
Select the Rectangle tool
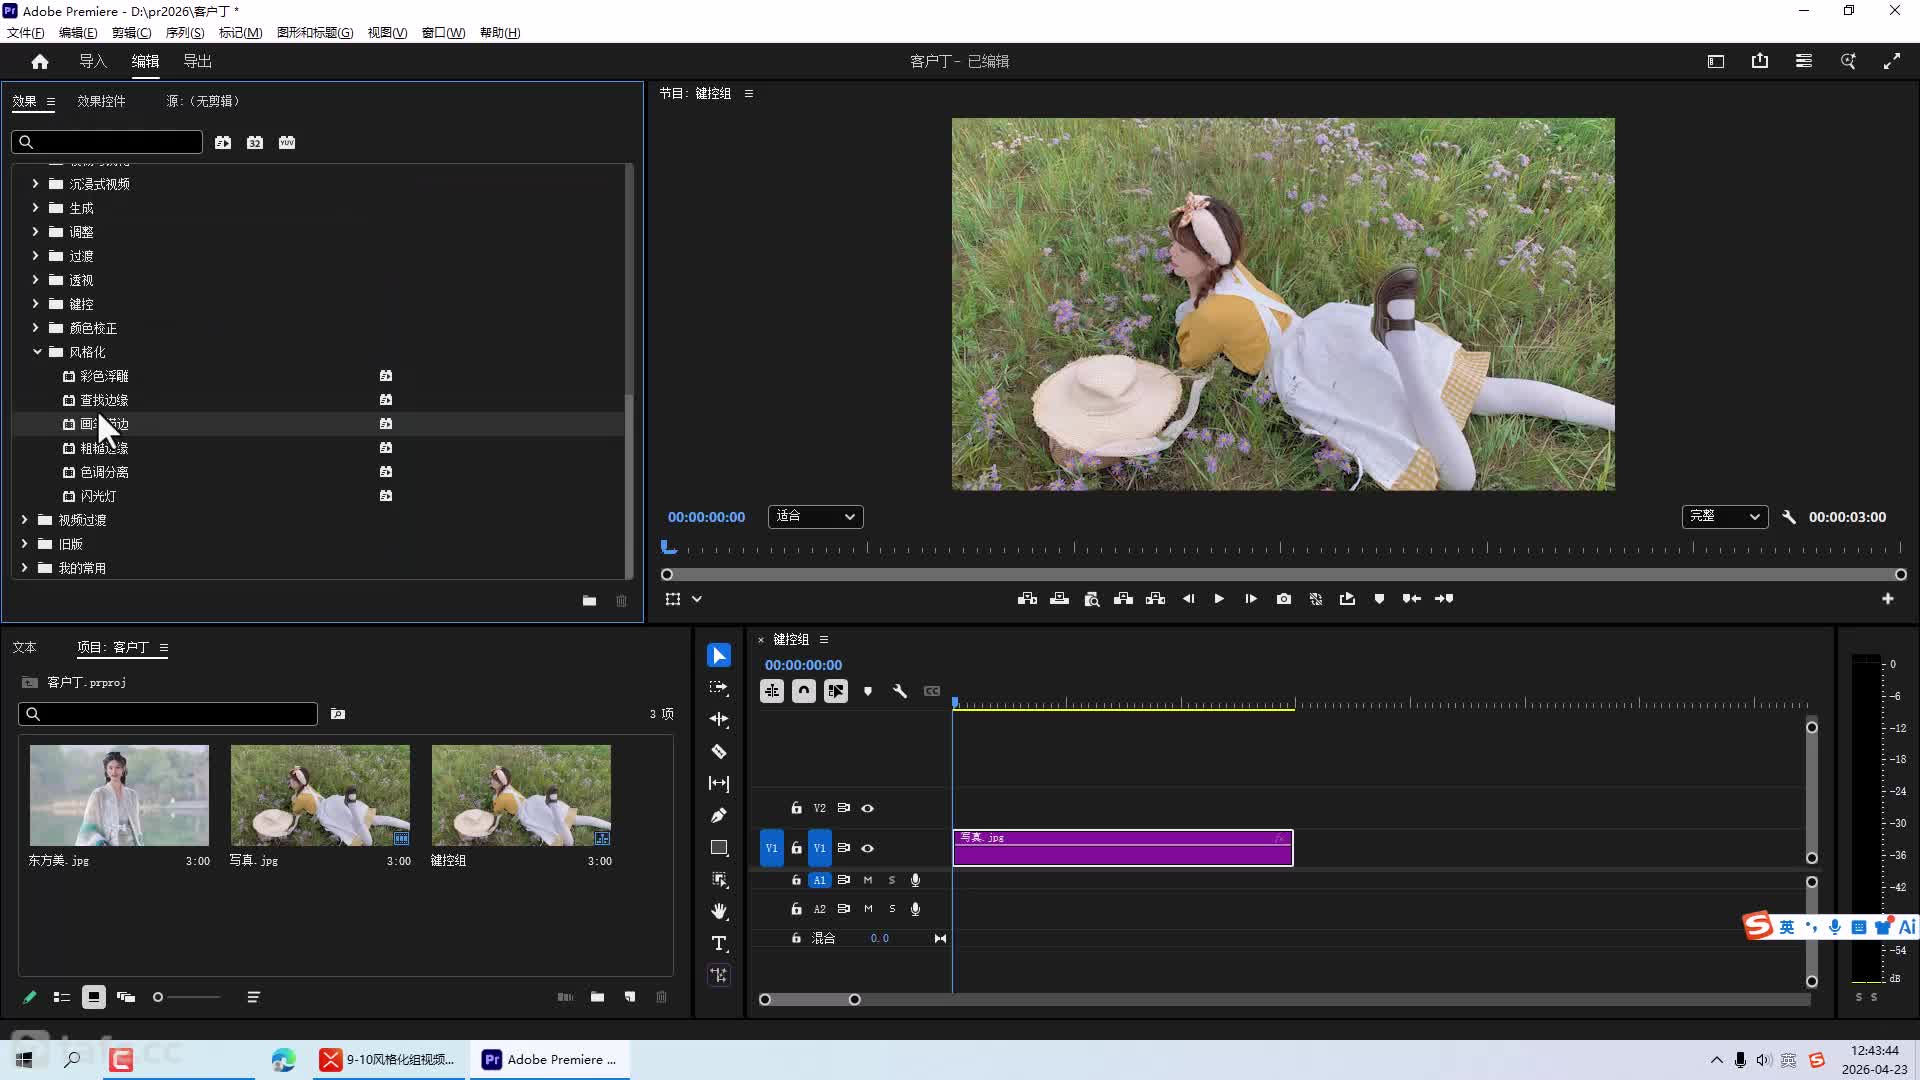tap(719, 847)
